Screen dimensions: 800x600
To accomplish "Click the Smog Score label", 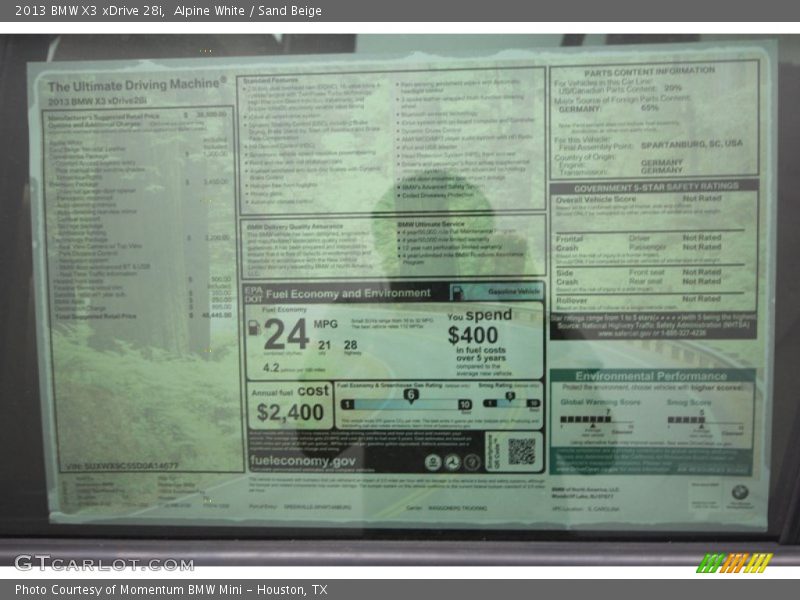I will [x=689, y=403].
